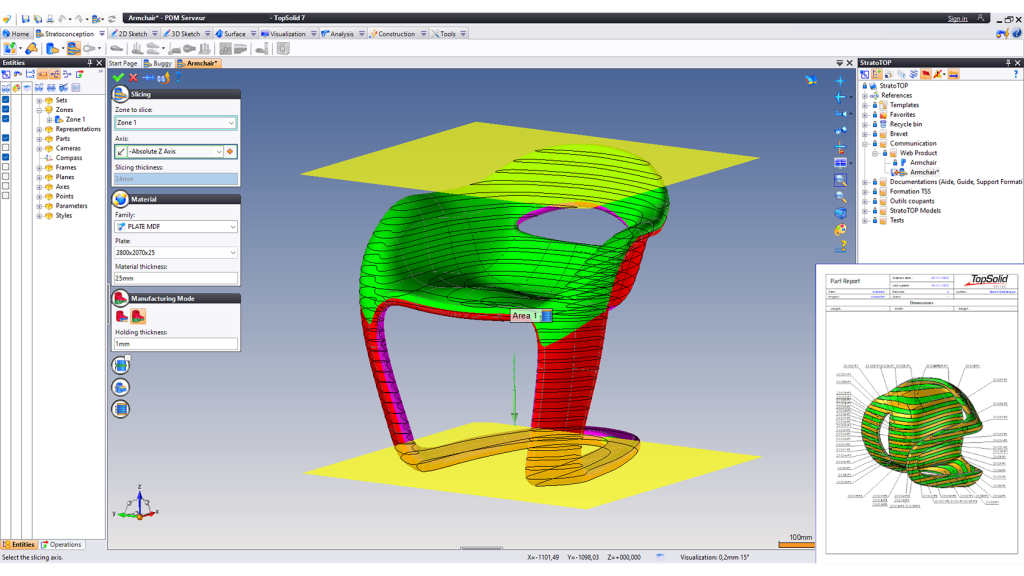The image size is (1024, 576).
Task: Click the orange arrows icon in StratoTOP toolbar
Action: point(953,74)
